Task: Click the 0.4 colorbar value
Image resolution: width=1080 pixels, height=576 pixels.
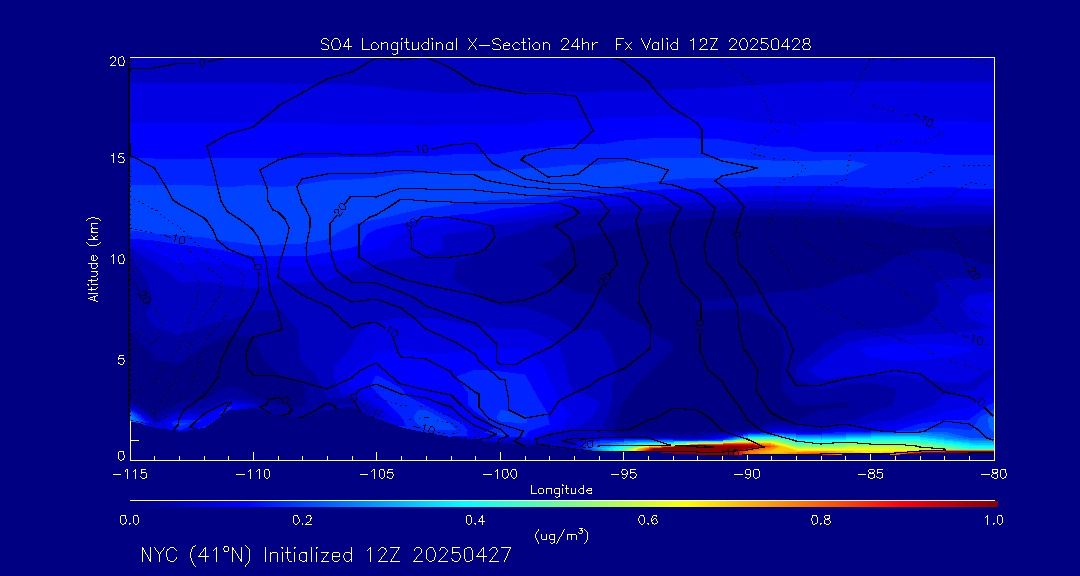Action: [475, 520]
